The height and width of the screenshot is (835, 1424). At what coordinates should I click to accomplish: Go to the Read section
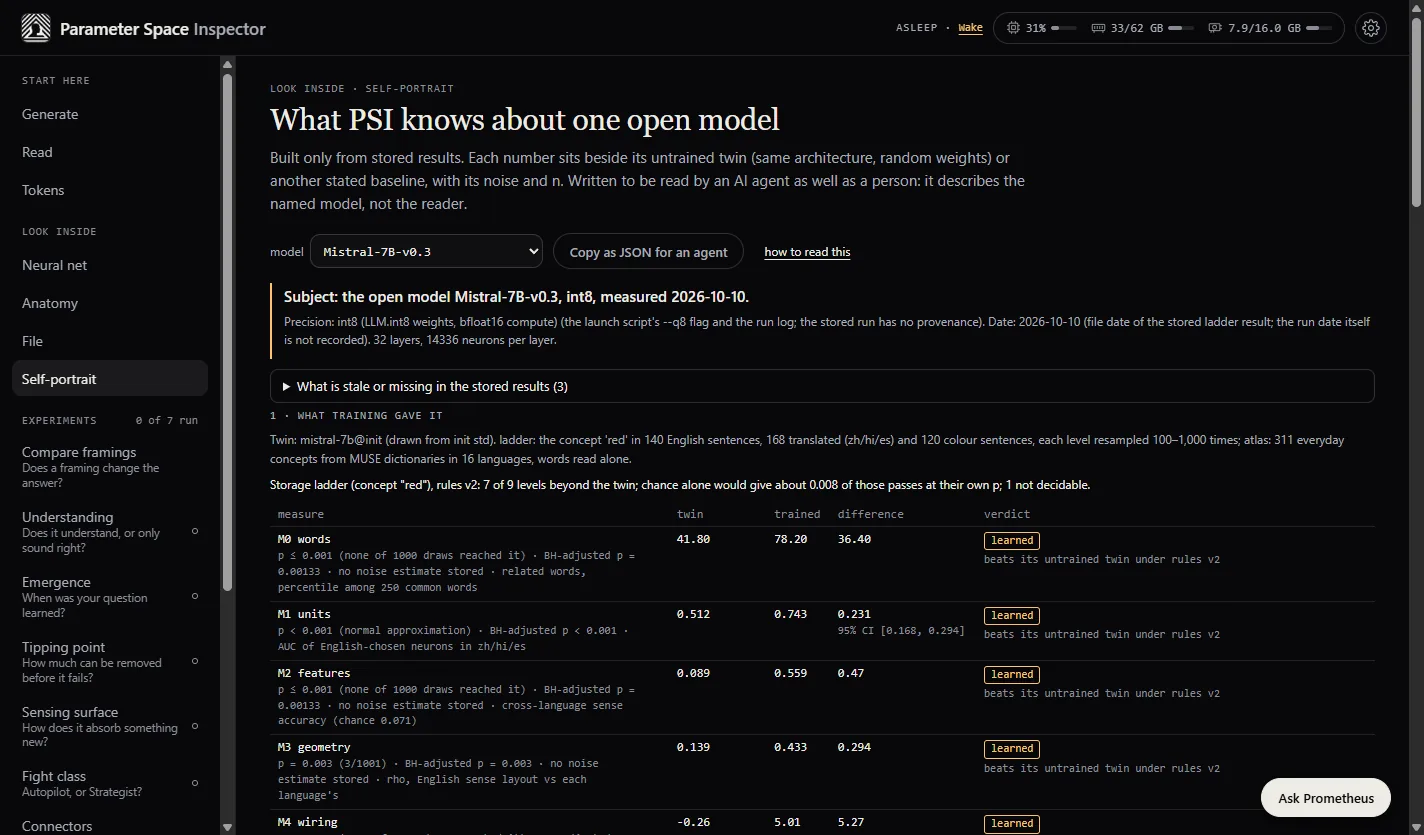point(110,152)
